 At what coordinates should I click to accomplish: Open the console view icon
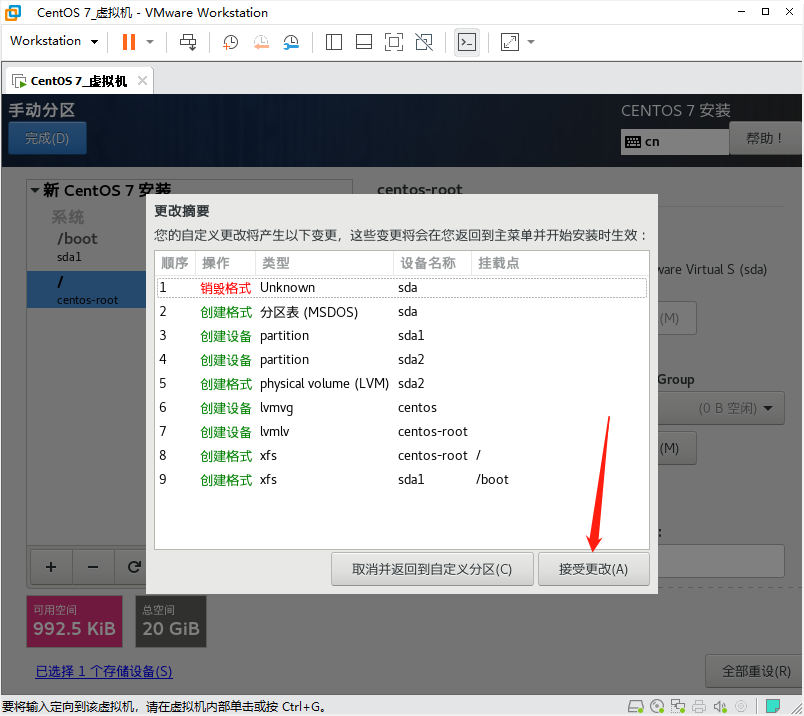coord(467,42)
